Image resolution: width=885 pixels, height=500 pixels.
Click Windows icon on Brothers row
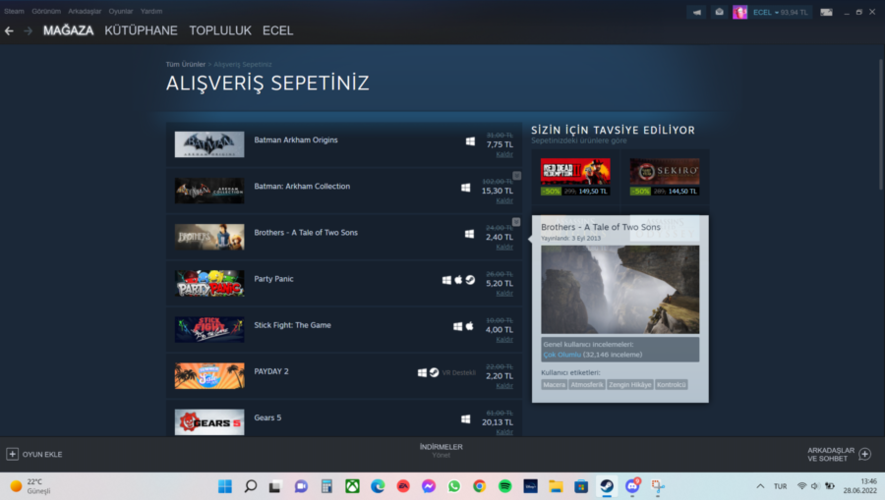tap(469, 234)
